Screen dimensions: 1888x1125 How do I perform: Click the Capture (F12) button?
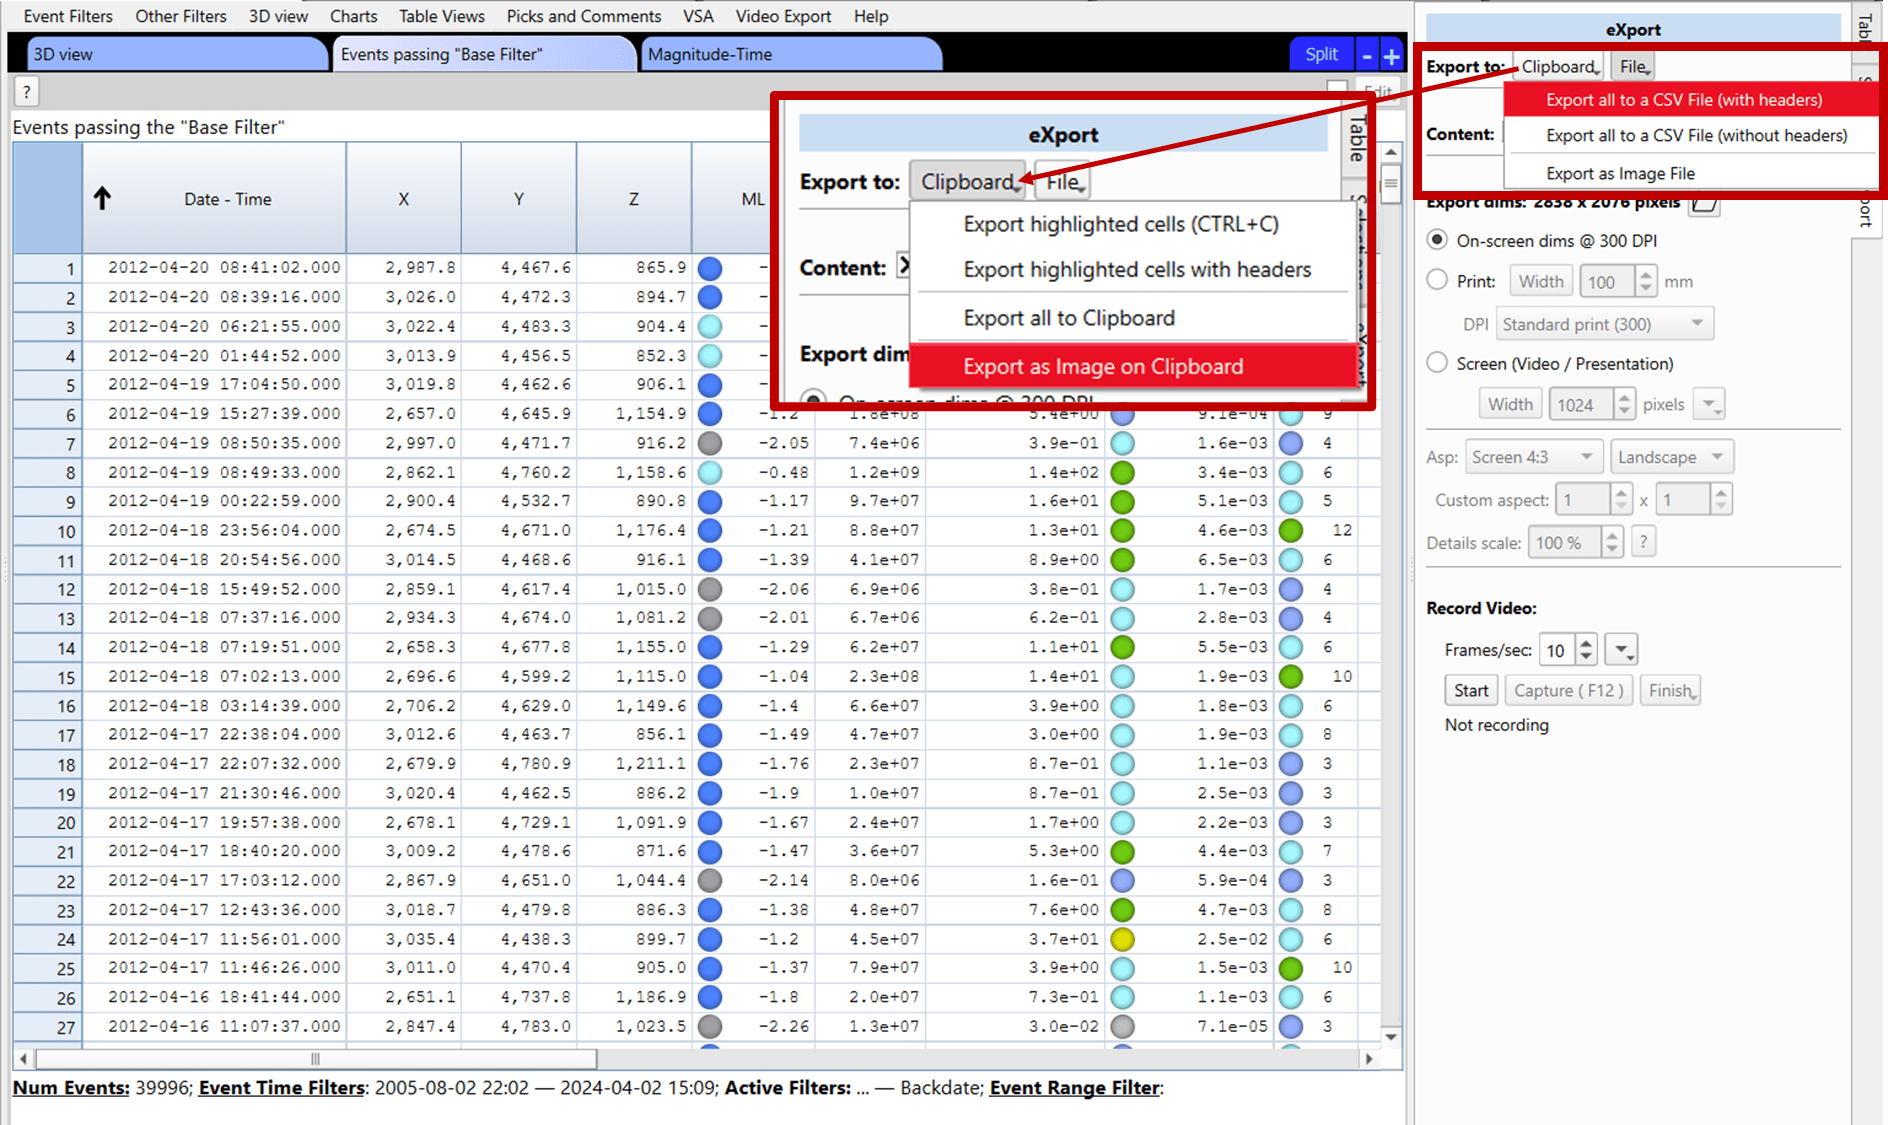point(1568,690)
